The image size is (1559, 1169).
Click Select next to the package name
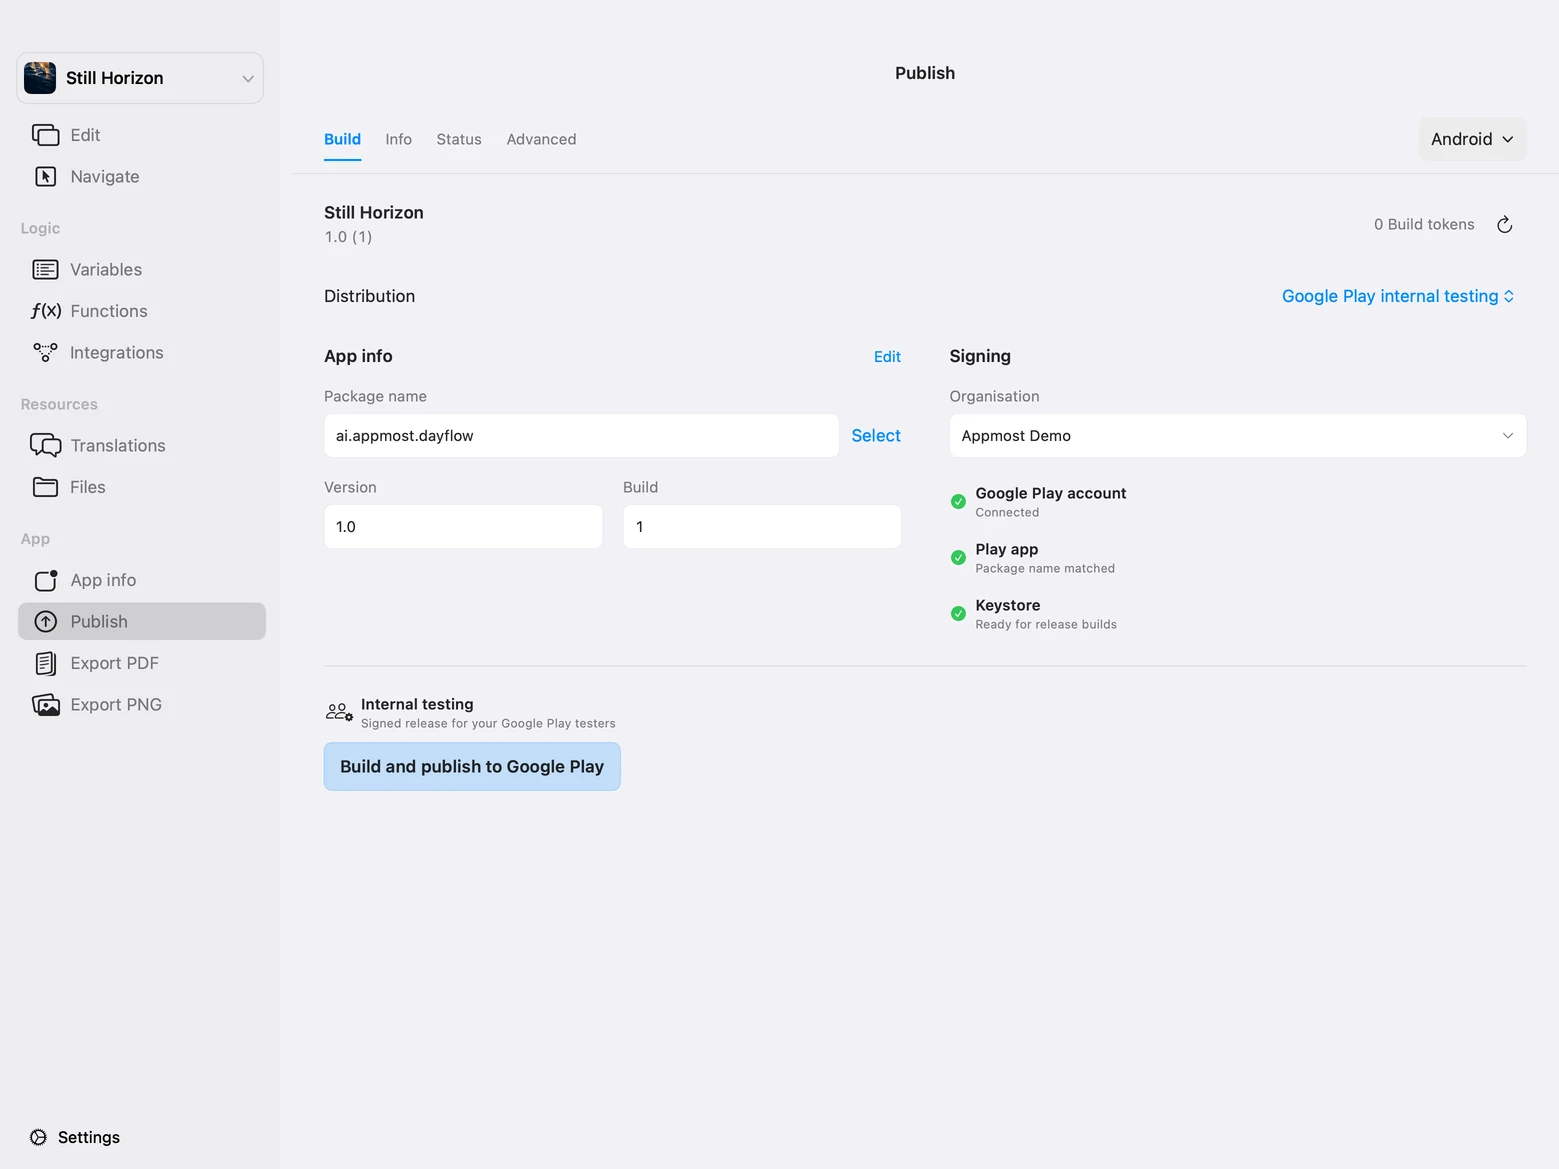tap(876, 436)
